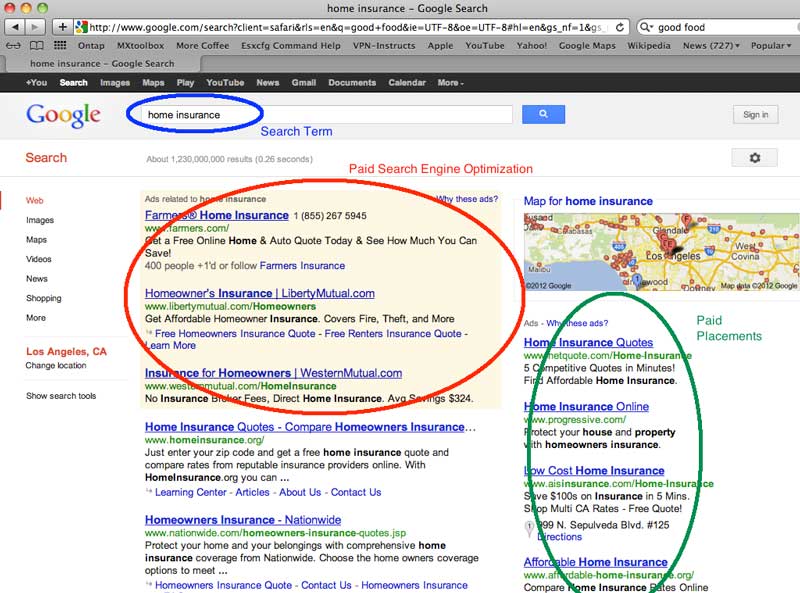Click magnifier icon in Safari search field

(646, 27)
